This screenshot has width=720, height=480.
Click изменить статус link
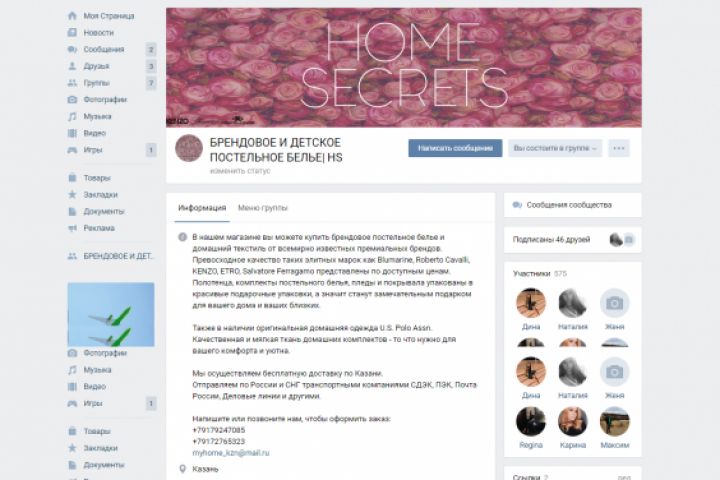(240, 171)
